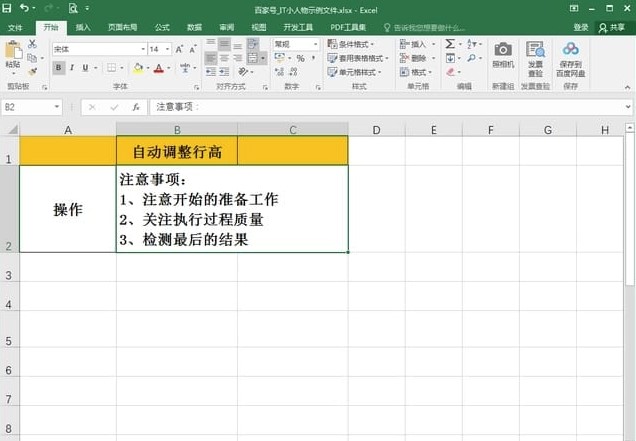The width and height of the screenshot is (636, 441).
Task: Click the Format Painter brush icon
Action: (x=33, y=71)
